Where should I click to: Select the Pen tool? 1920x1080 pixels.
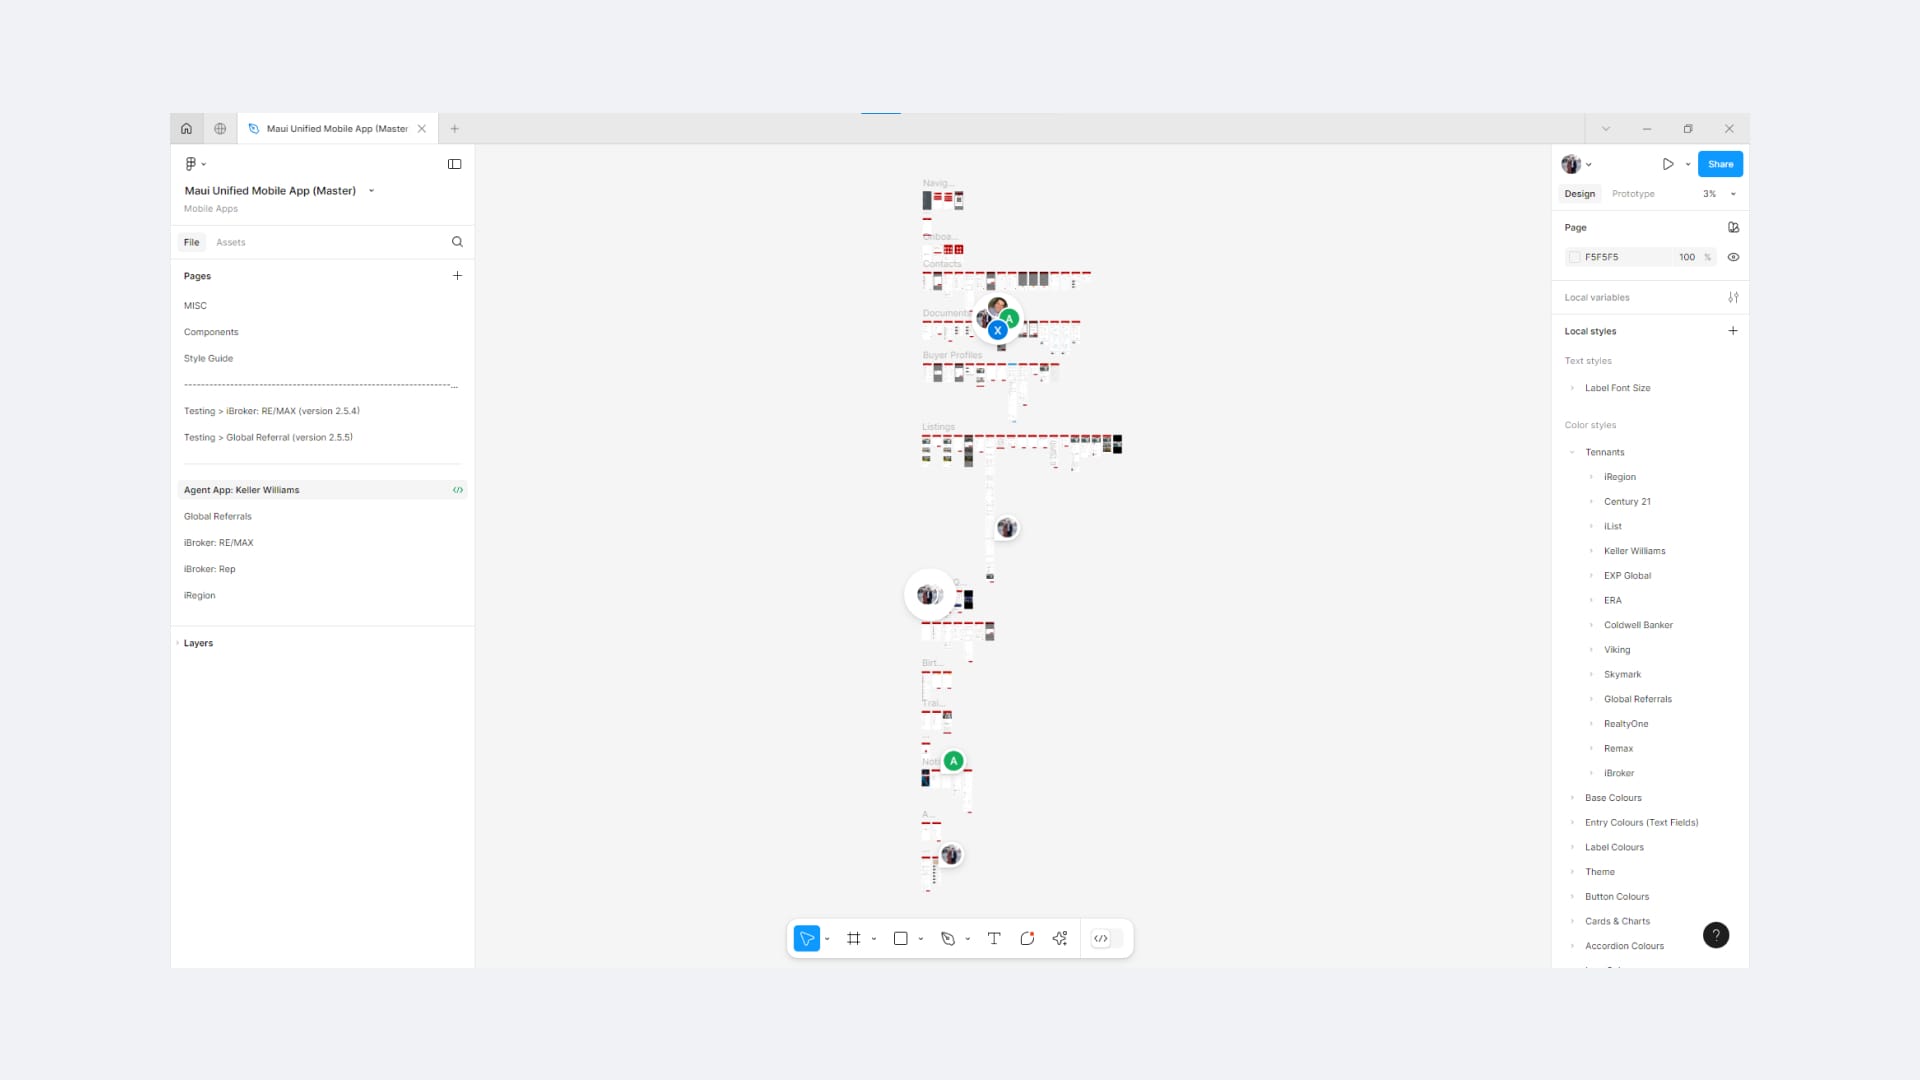point(947,938)
